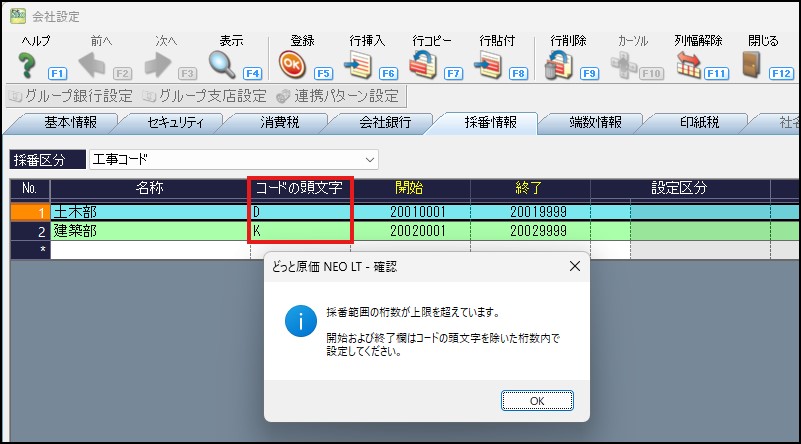Click the Close (閉じる) door icon

752,65
